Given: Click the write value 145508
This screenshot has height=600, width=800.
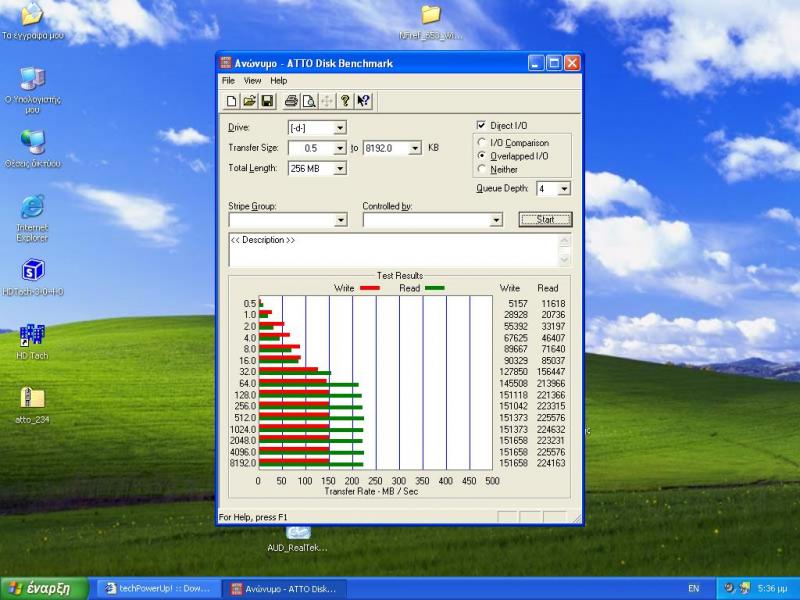Looking at the screenshot, I should pos(514,383).
